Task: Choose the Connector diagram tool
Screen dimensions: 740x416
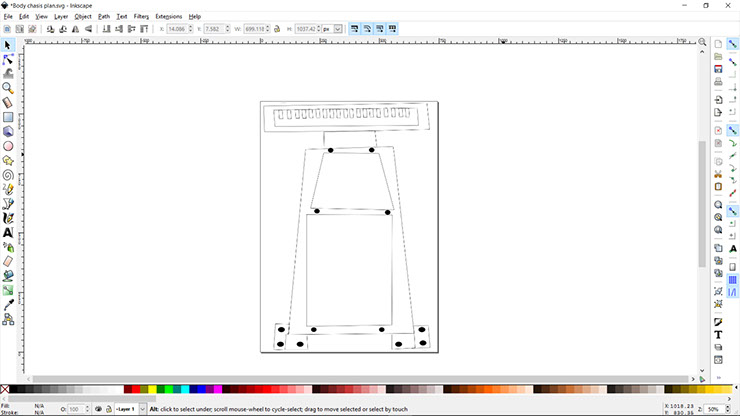Action: coord(8,320)
